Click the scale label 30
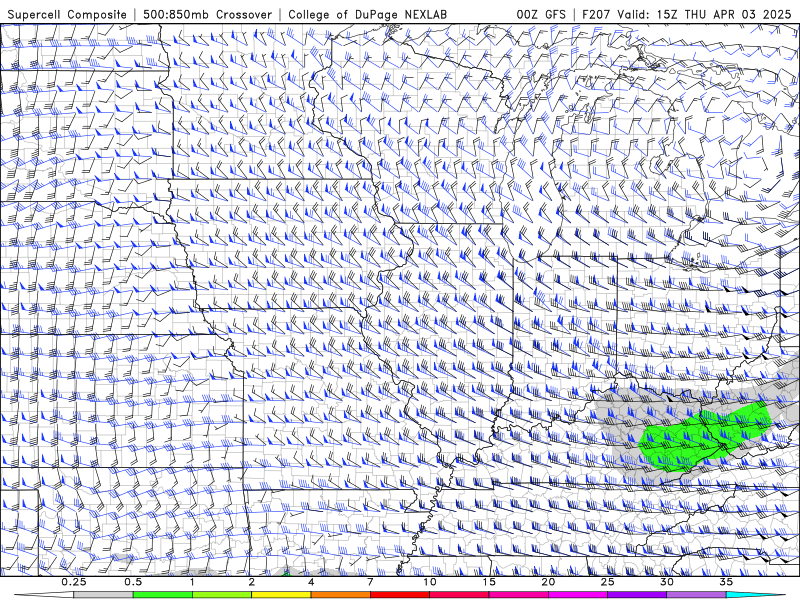Viewport: 800px width, 600px height. (667, 582)
